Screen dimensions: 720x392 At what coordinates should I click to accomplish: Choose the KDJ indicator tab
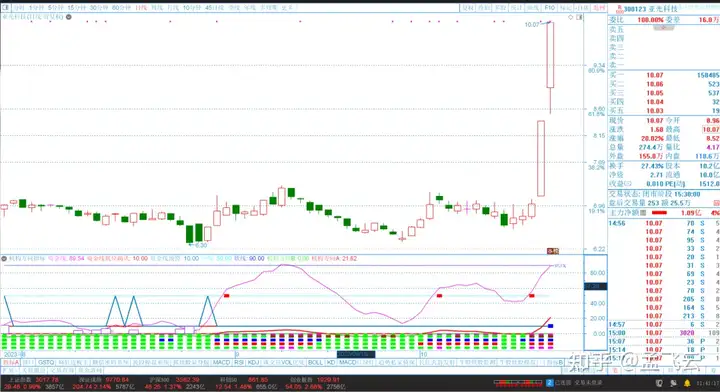[x=253, y=363]
